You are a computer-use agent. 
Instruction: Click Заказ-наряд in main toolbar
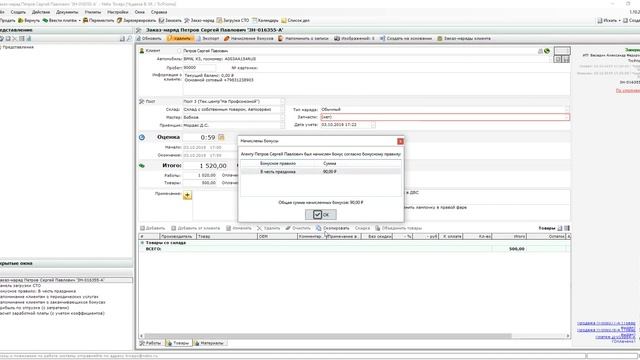[x=199, y=20]
